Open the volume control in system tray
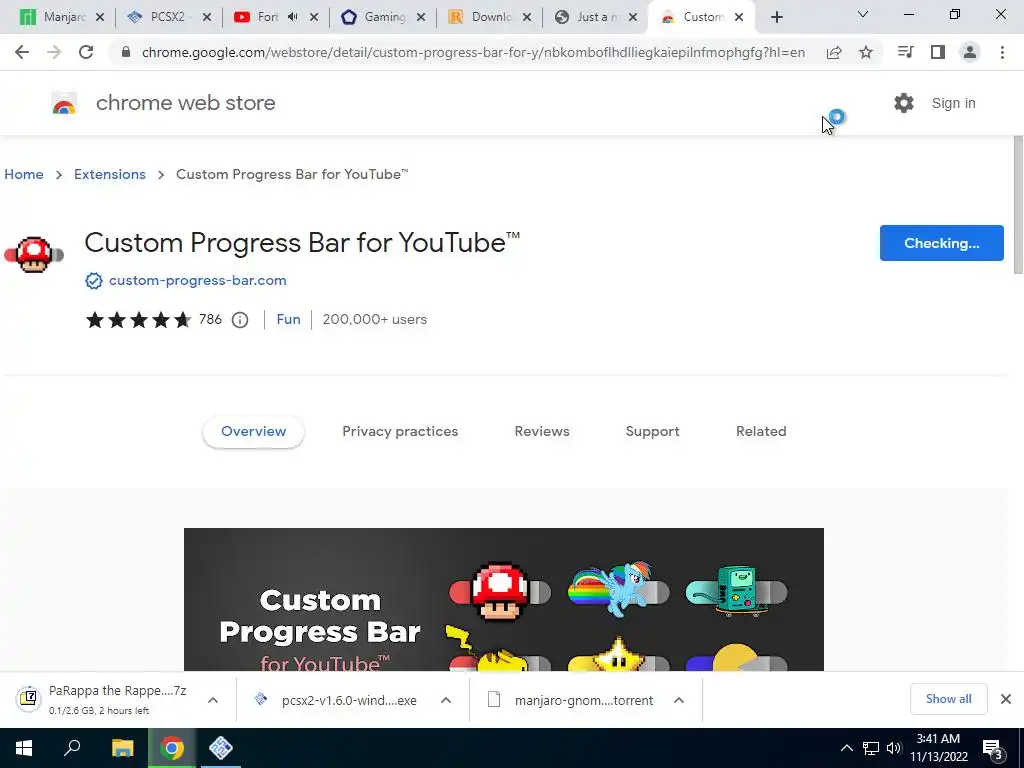The height and width of the screenshot is (768, 1024). [894, 748]
